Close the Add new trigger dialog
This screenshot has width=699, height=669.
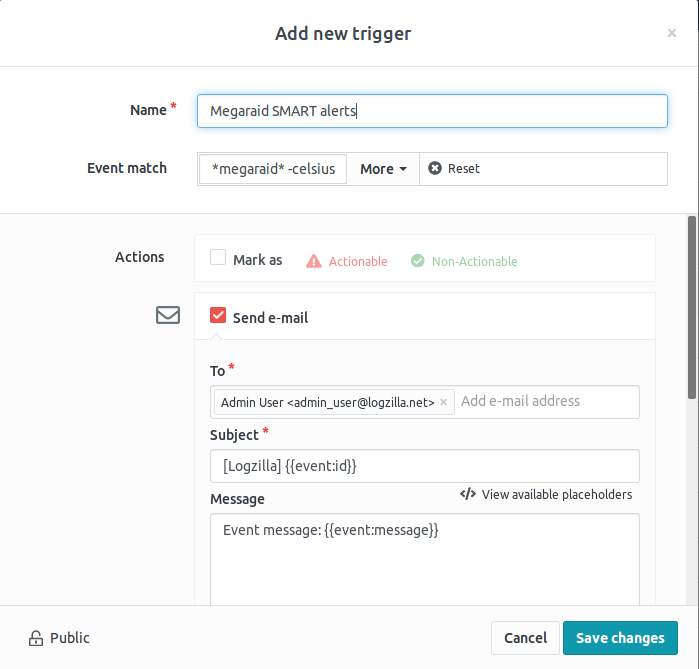[x=671, y=33]
